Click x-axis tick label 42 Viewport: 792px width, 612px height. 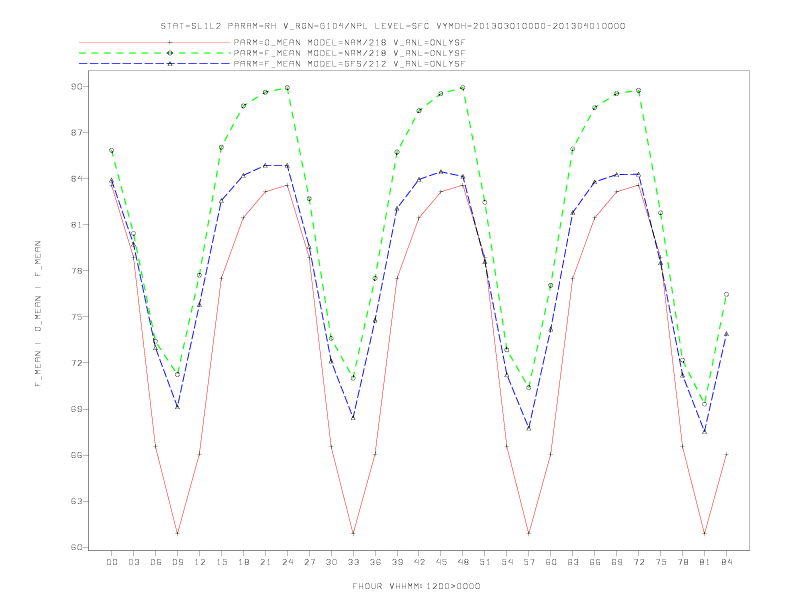tap(419, 562)
